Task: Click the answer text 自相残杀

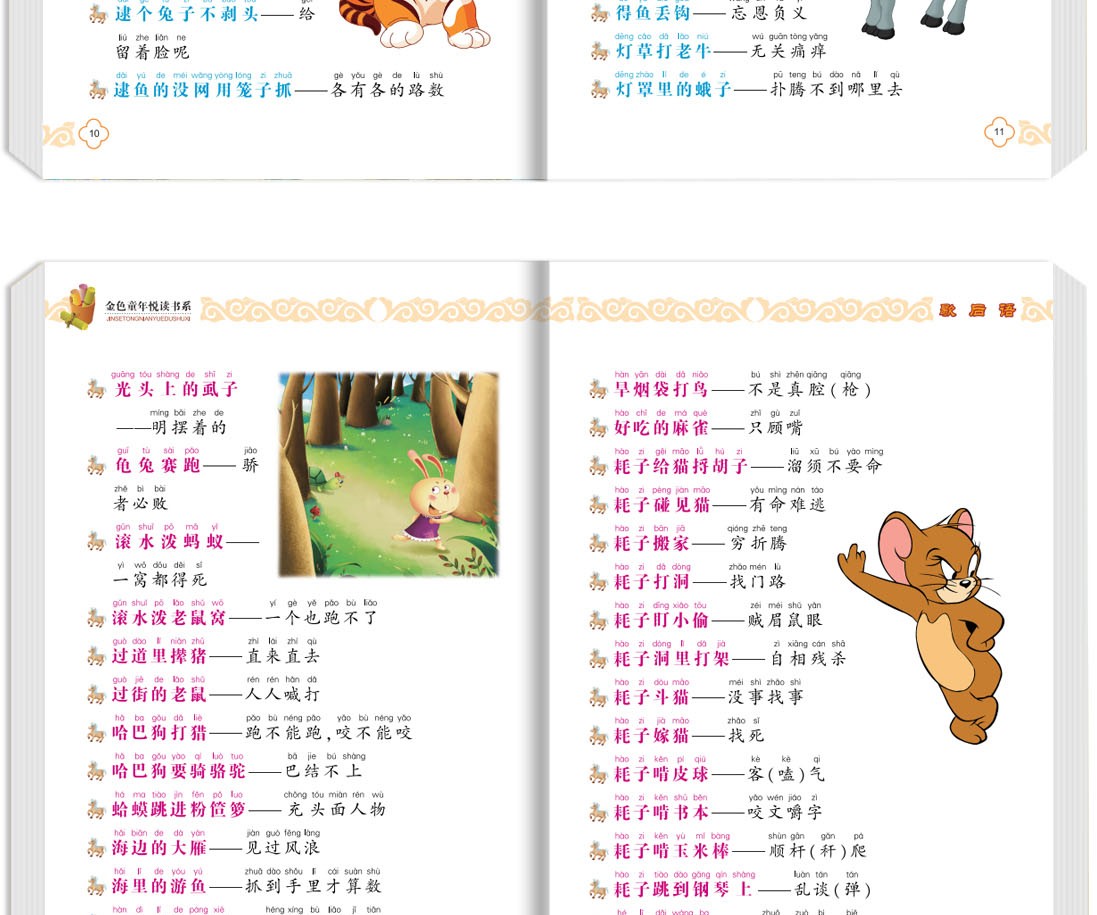Action: (x=808, y=658)
